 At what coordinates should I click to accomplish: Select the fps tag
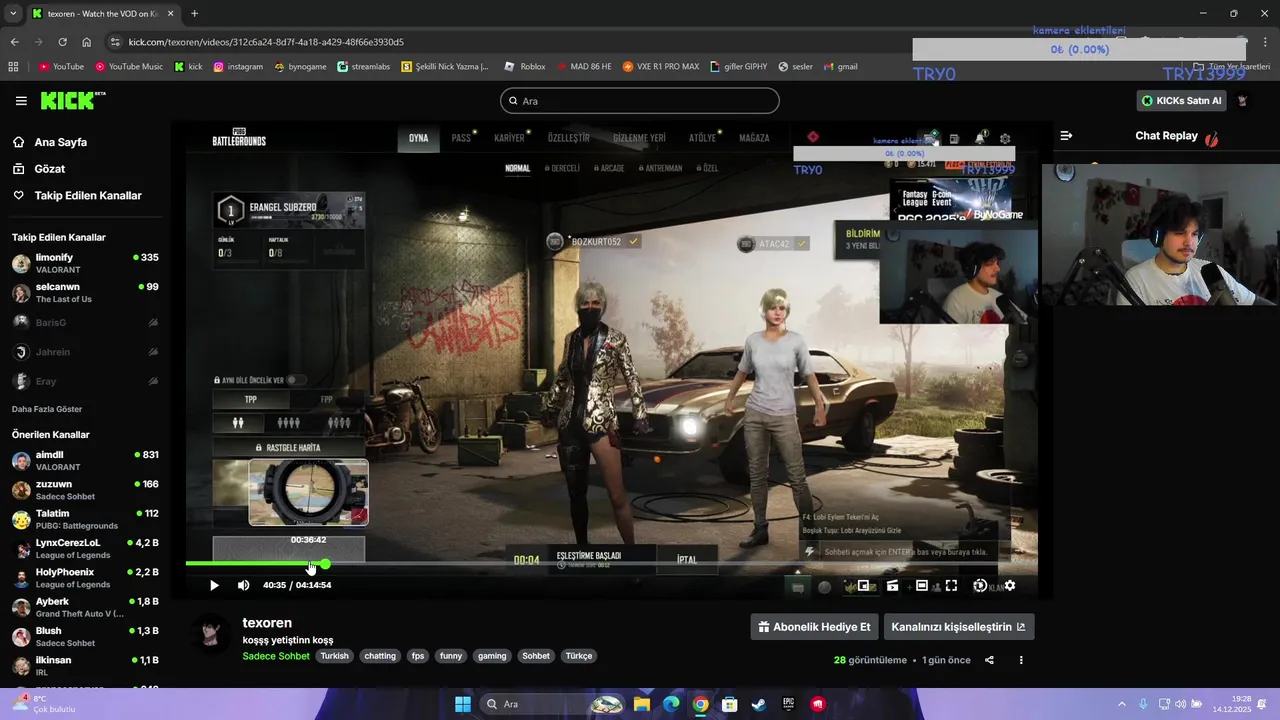click(418, 656)
